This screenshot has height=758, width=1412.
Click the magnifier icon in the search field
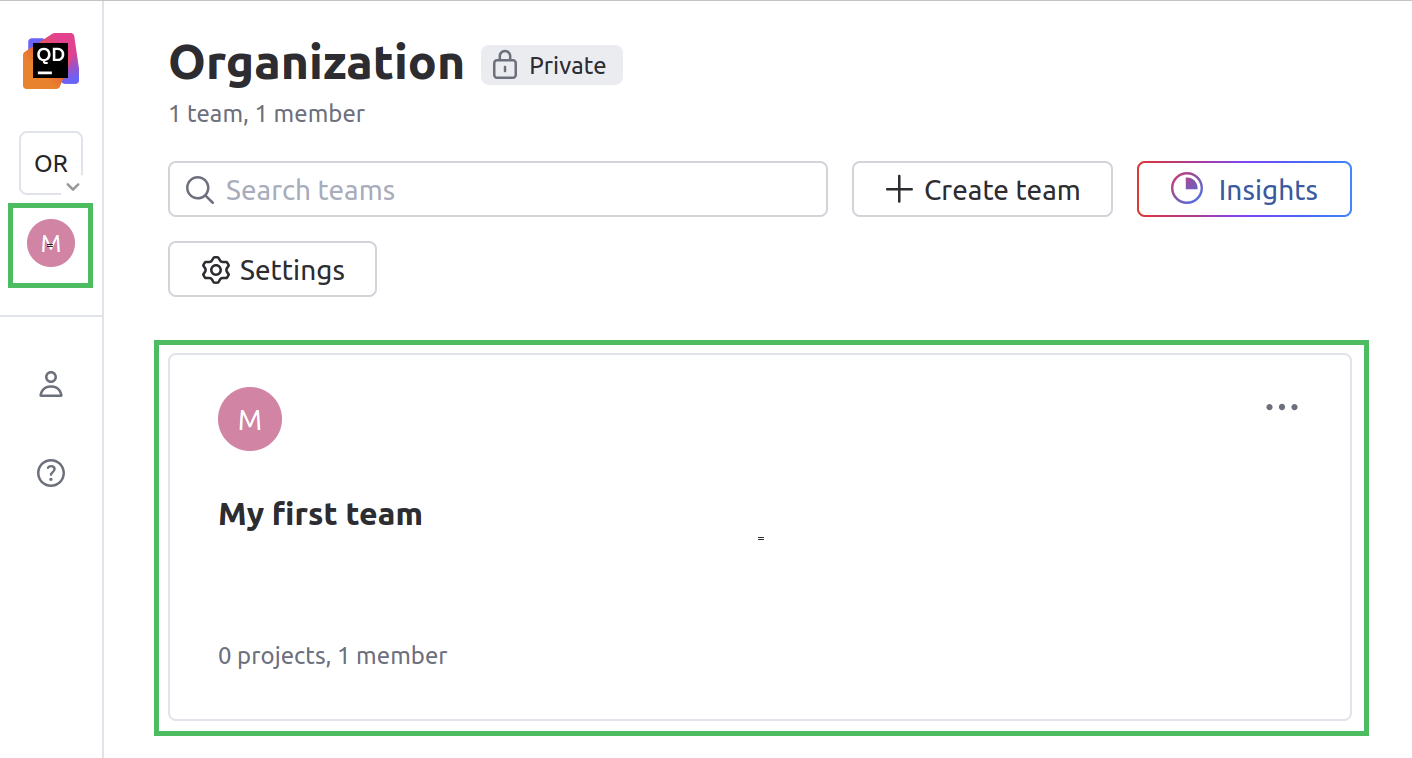pyautogui.click(x=199, y=189)
